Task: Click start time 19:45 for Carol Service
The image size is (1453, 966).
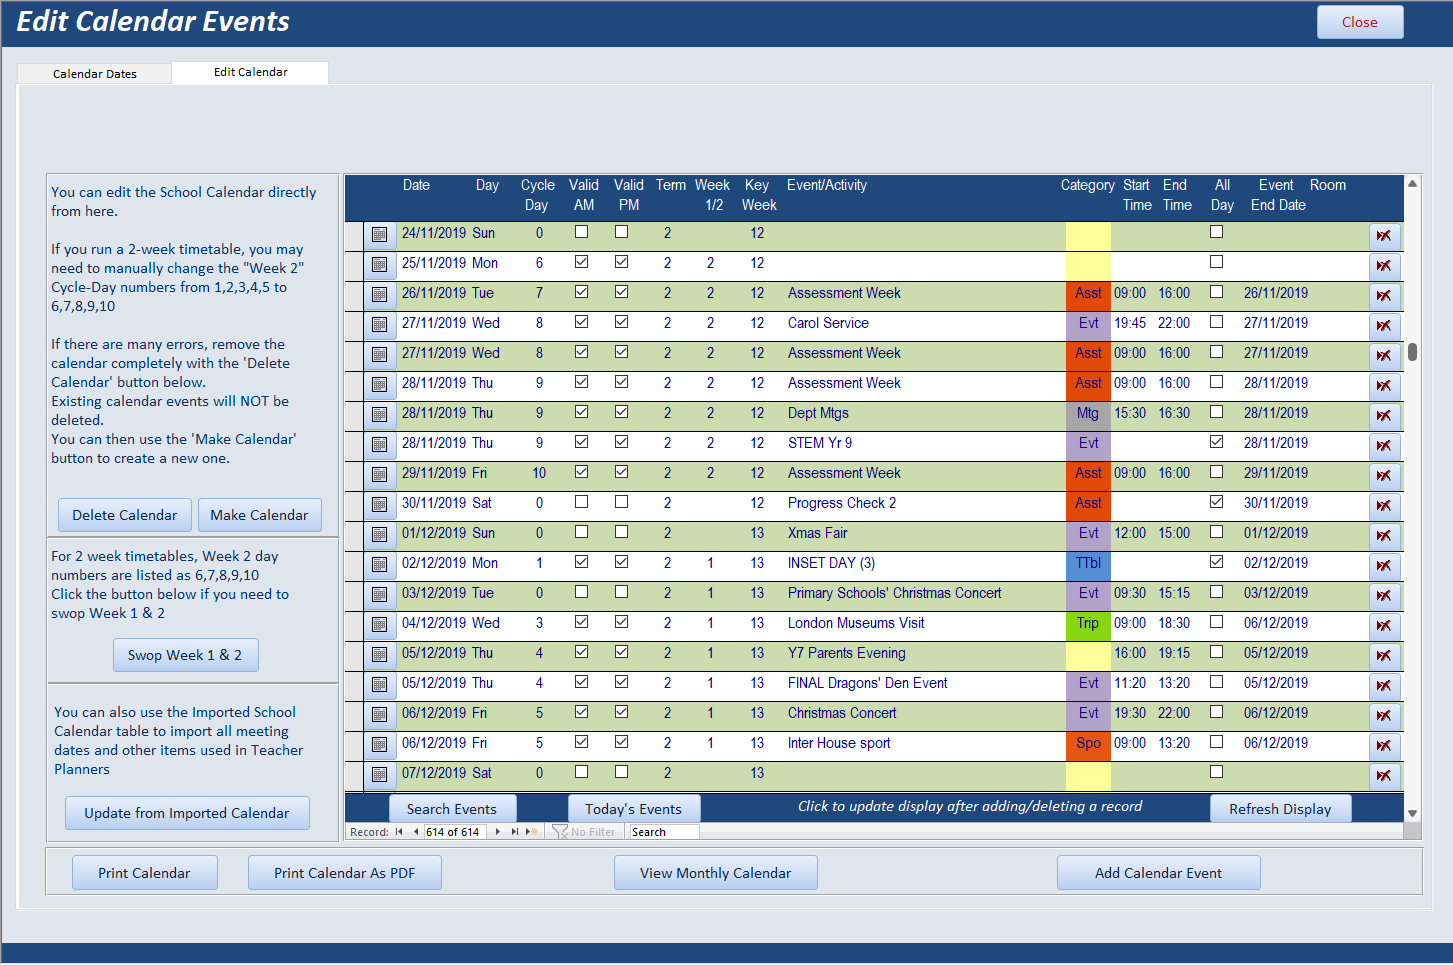Action: tap(1130, 323)
